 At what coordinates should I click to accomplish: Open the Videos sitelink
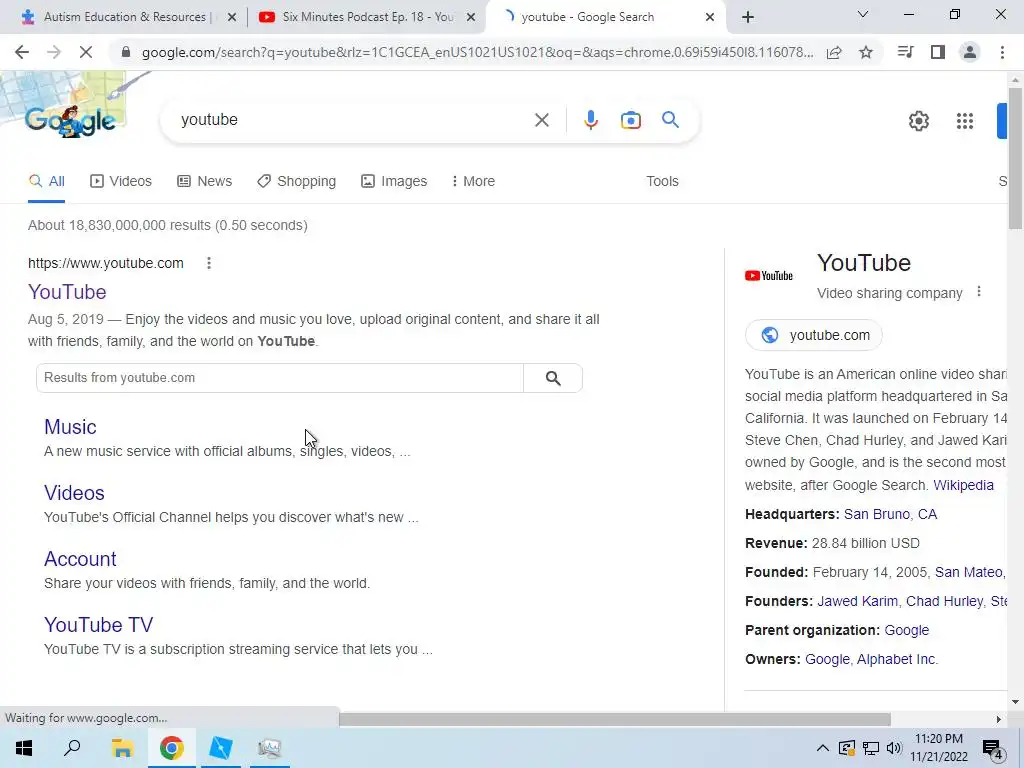pyautogui.click(x=74, y=493)
